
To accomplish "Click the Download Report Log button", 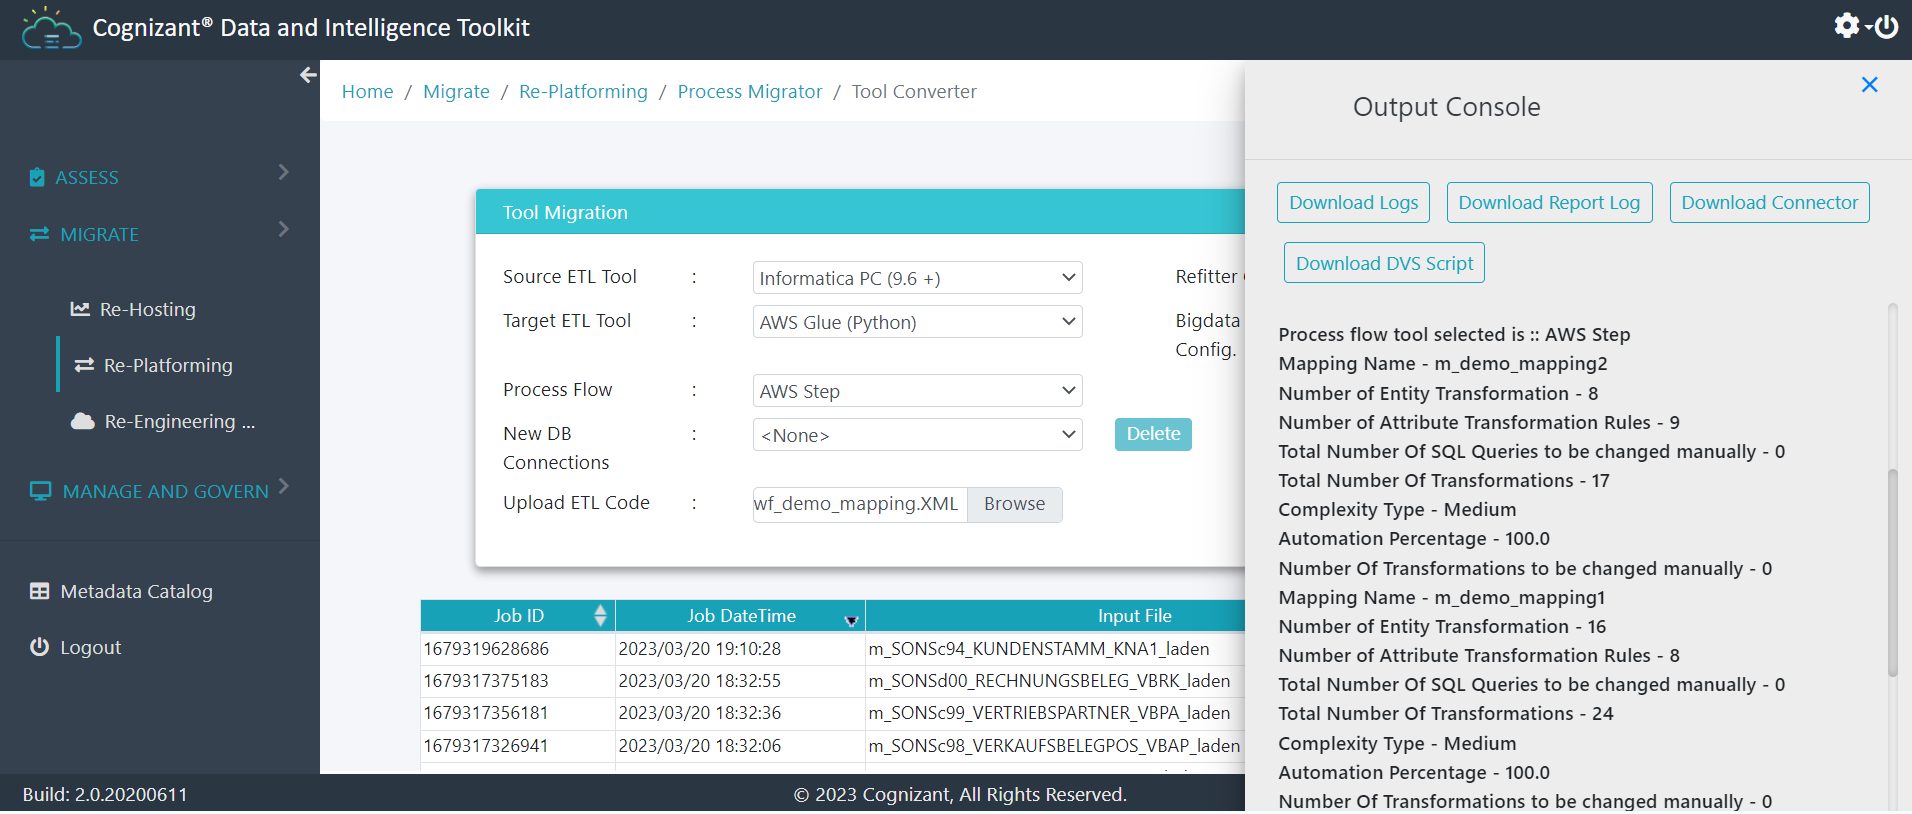I will click(1549, 202).
